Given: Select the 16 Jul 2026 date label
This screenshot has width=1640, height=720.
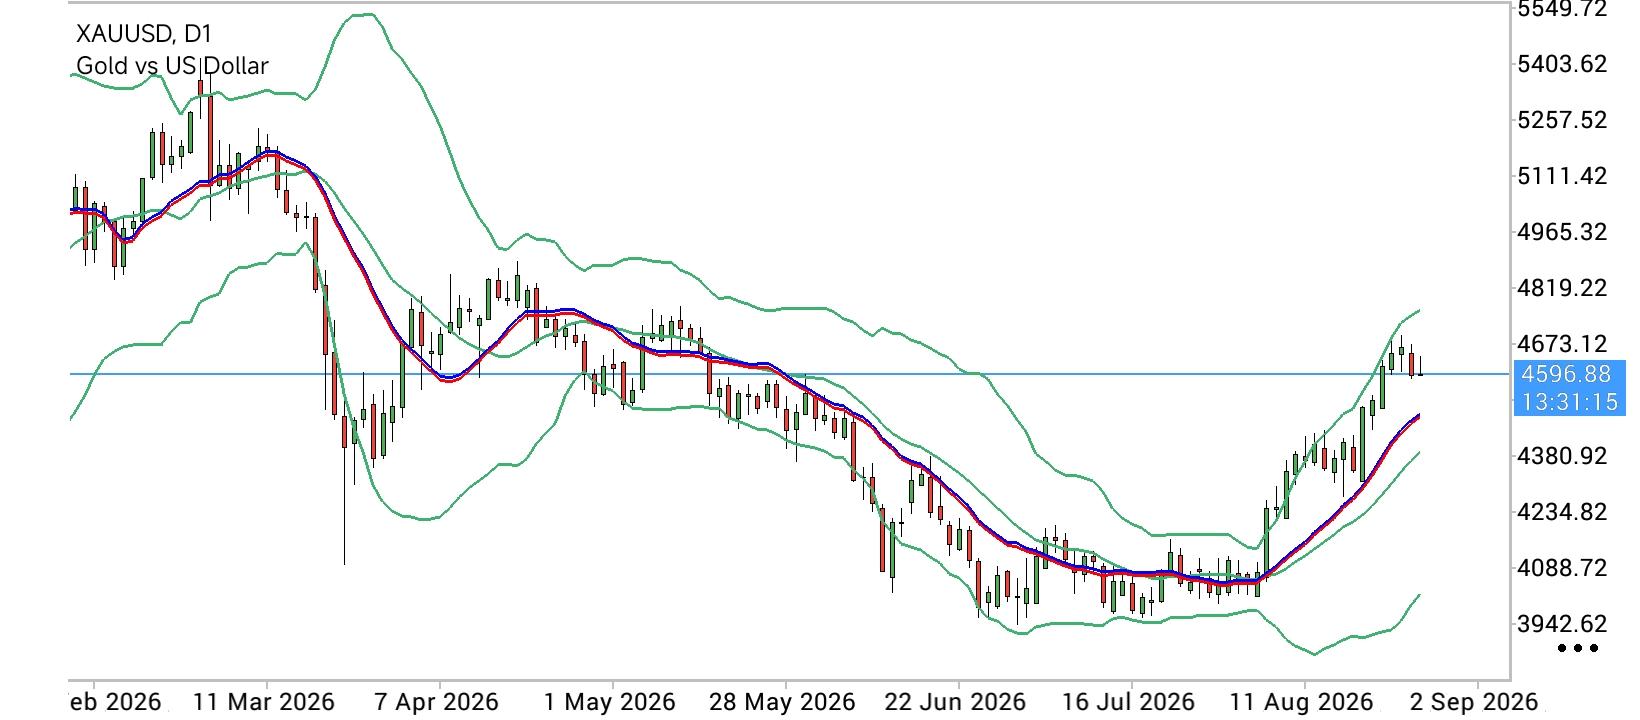Looking at the screenshot, I should [1129, 701].
